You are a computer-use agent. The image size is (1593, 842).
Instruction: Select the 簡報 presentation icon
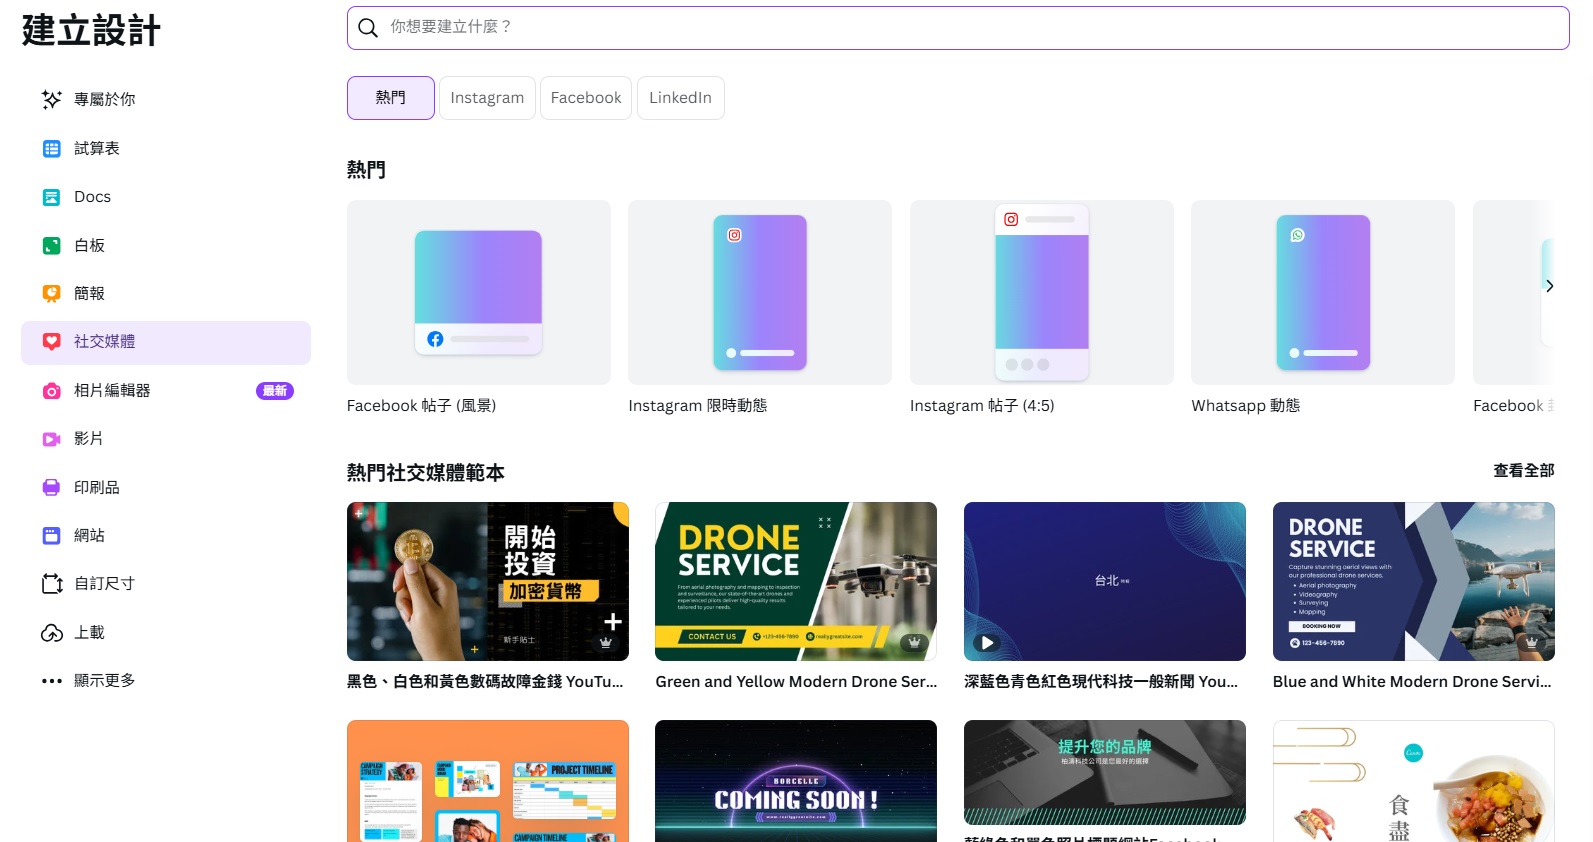[x=52, y=293]
